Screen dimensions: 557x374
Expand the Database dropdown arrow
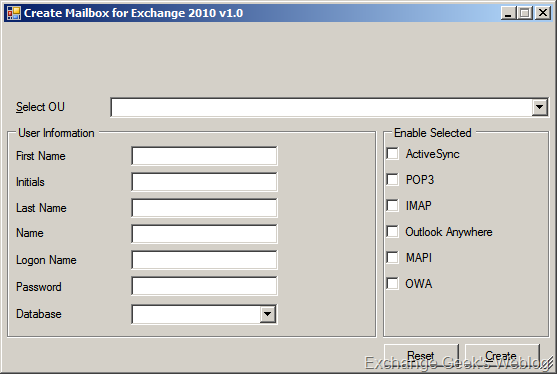tap(267, 314)
